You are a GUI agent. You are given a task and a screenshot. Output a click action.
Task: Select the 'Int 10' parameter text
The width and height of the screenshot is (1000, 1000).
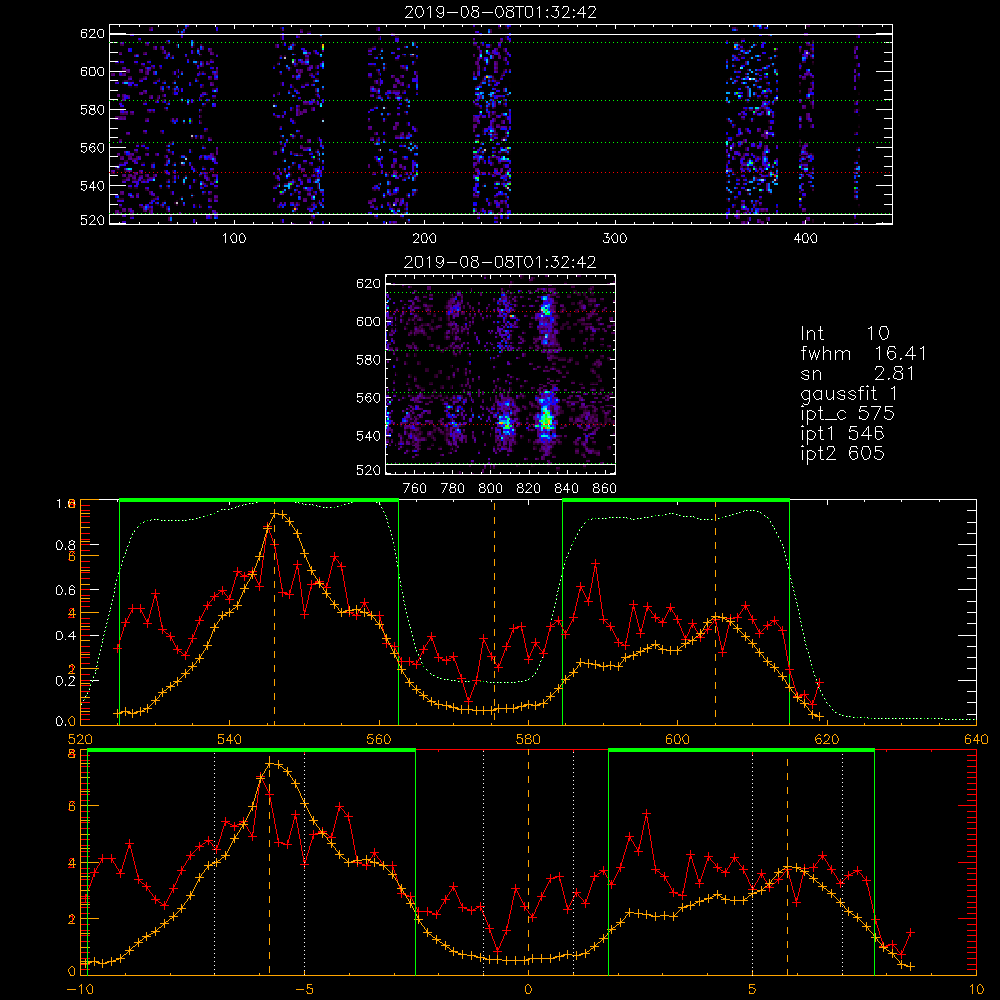coord(844,333)
